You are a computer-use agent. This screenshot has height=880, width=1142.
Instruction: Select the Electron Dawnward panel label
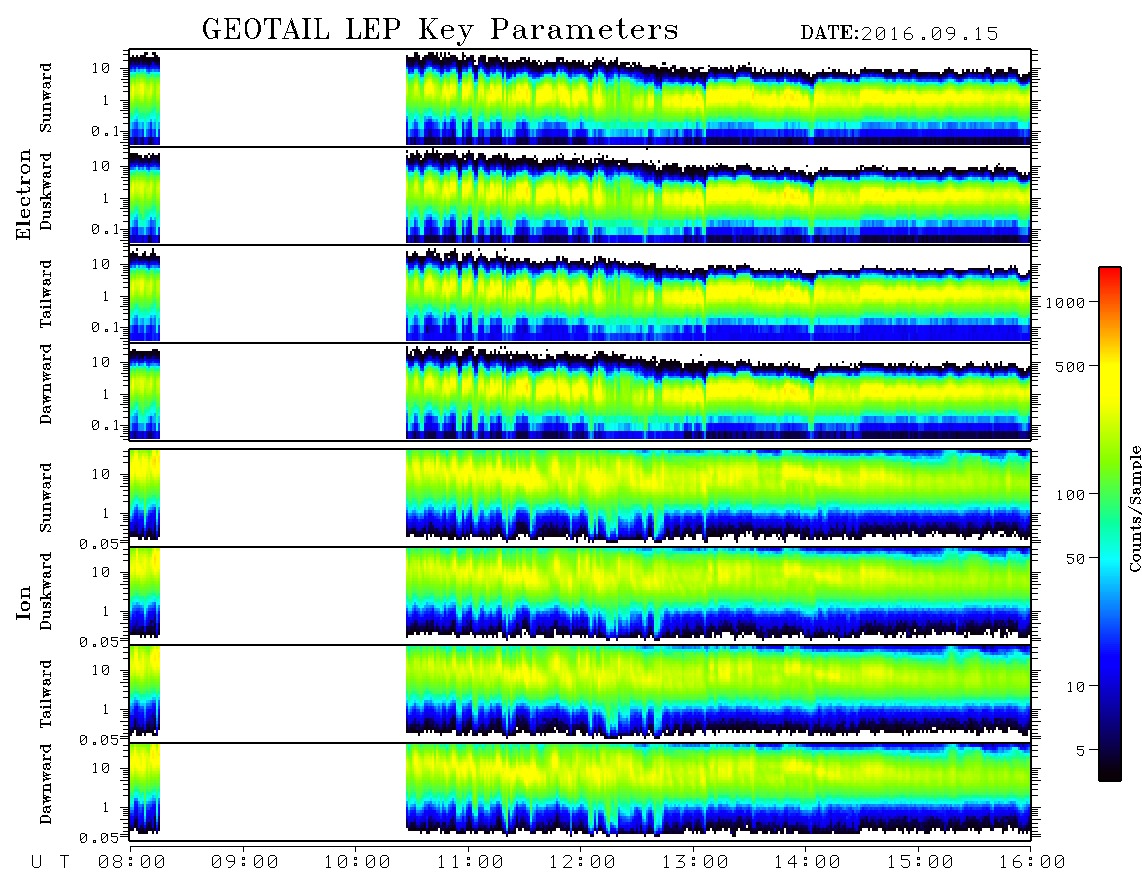point(46,384)
